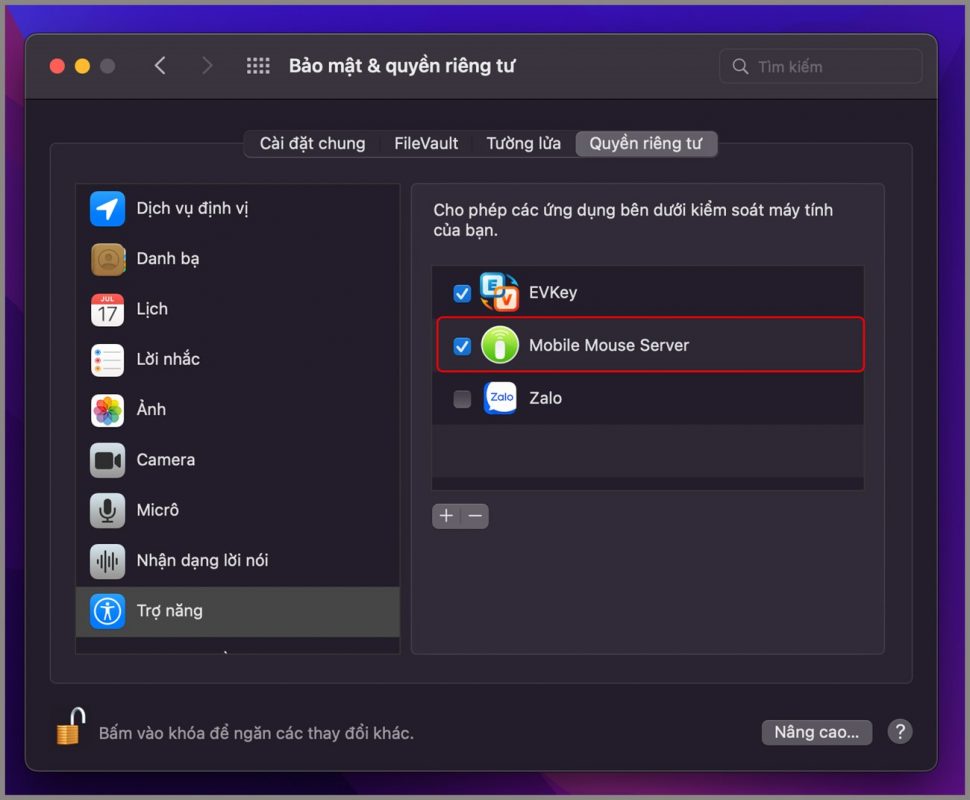
Task: Uncheck the EVKey checkbox
Action: pos(462,293)
